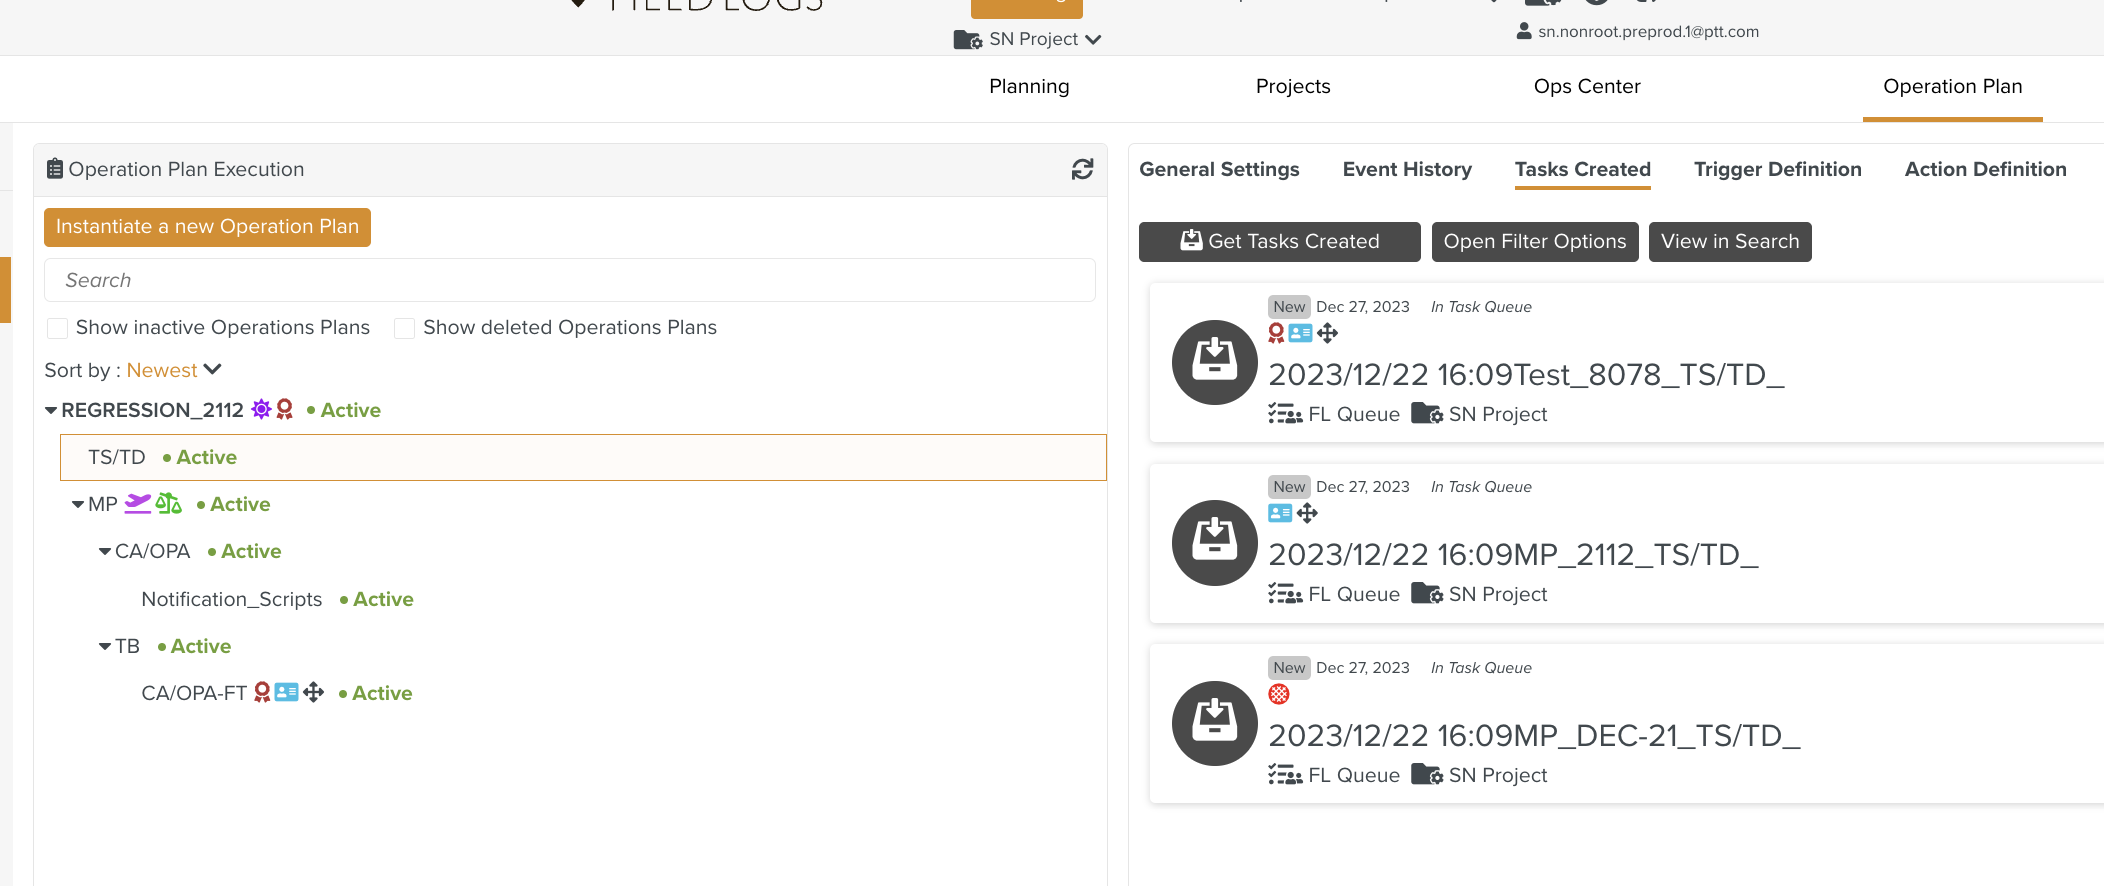Click the green balance scale icon next to MP
Image resolution: width=2104 pixels, height=886 pixels.
coord(169,503)
